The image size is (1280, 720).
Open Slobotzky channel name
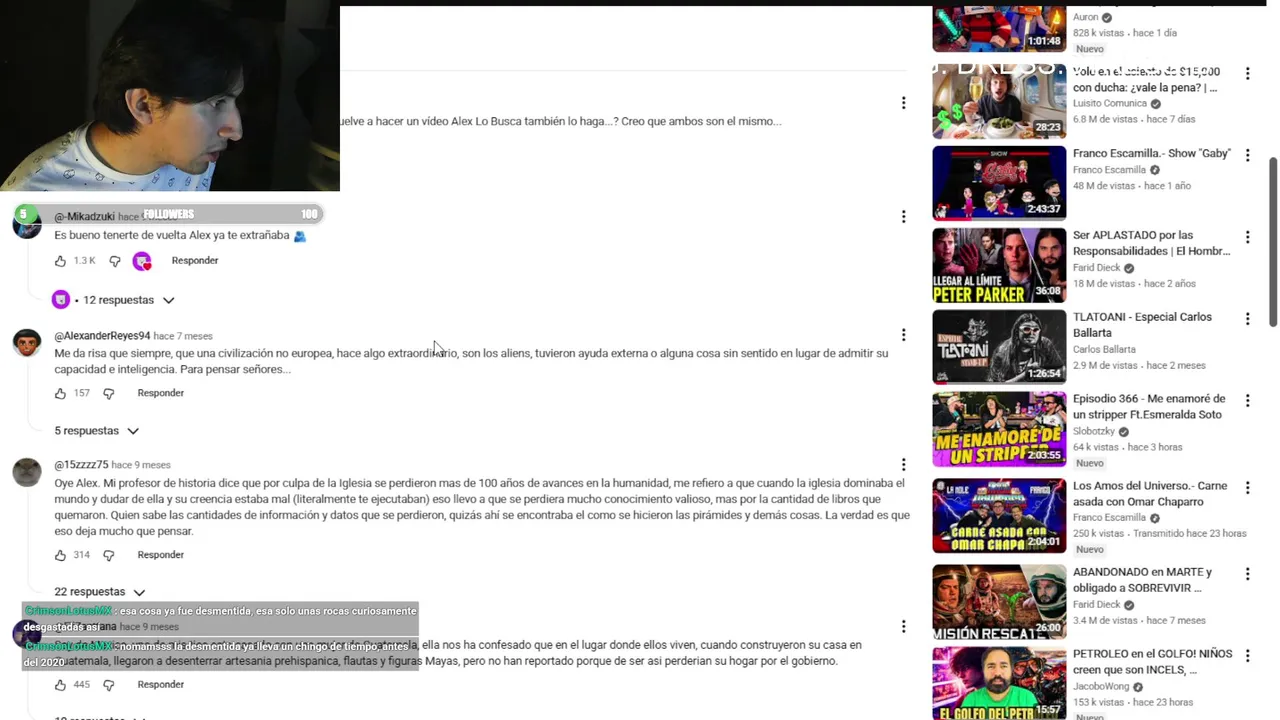[1094, 432]
